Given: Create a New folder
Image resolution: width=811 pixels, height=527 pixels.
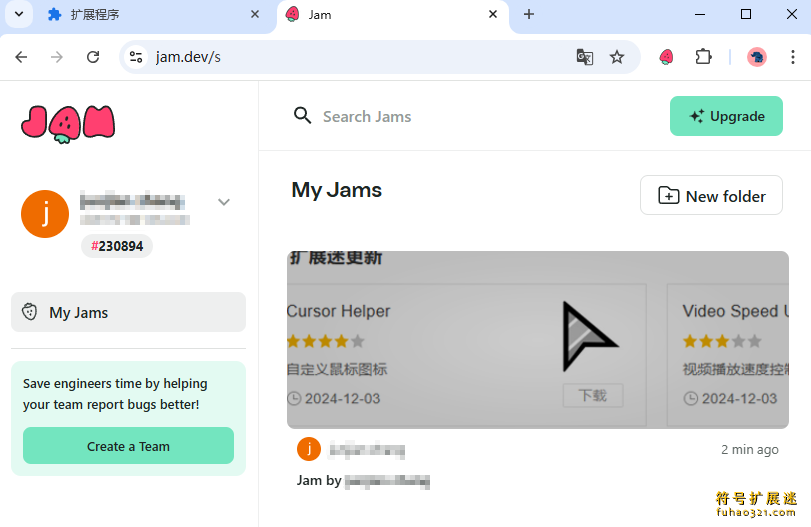Looking at the screenshot, I should click(x=711, y=195).
